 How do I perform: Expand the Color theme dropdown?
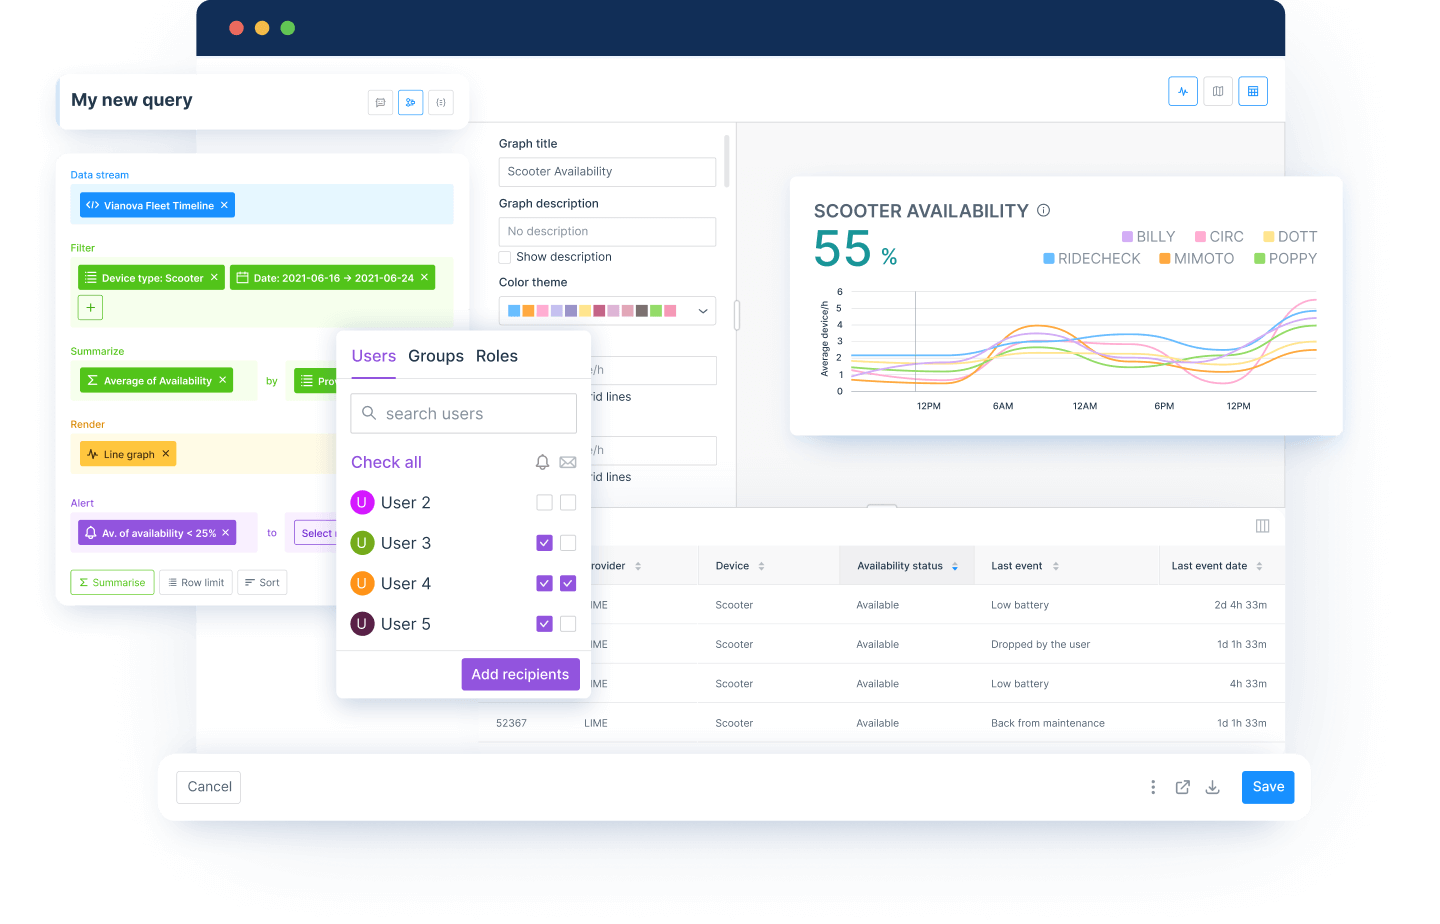point(703,311)
